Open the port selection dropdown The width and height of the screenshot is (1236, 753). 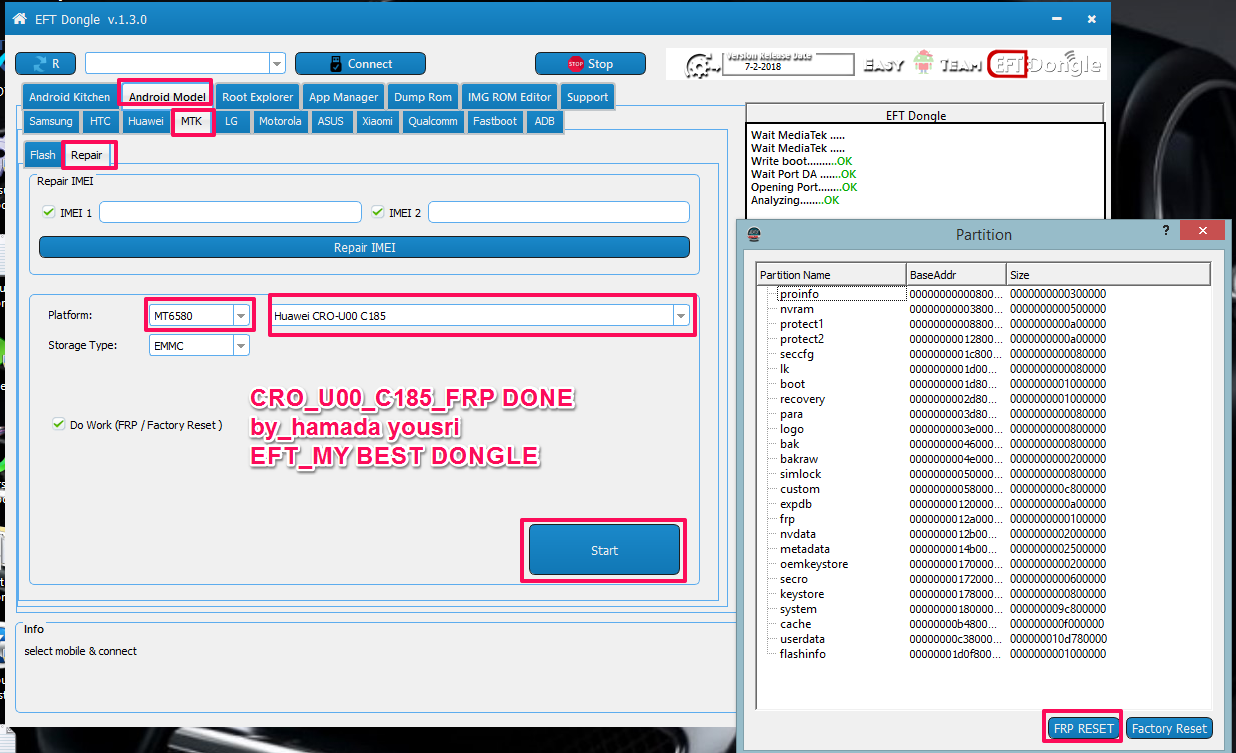click(x=277, y=64)
